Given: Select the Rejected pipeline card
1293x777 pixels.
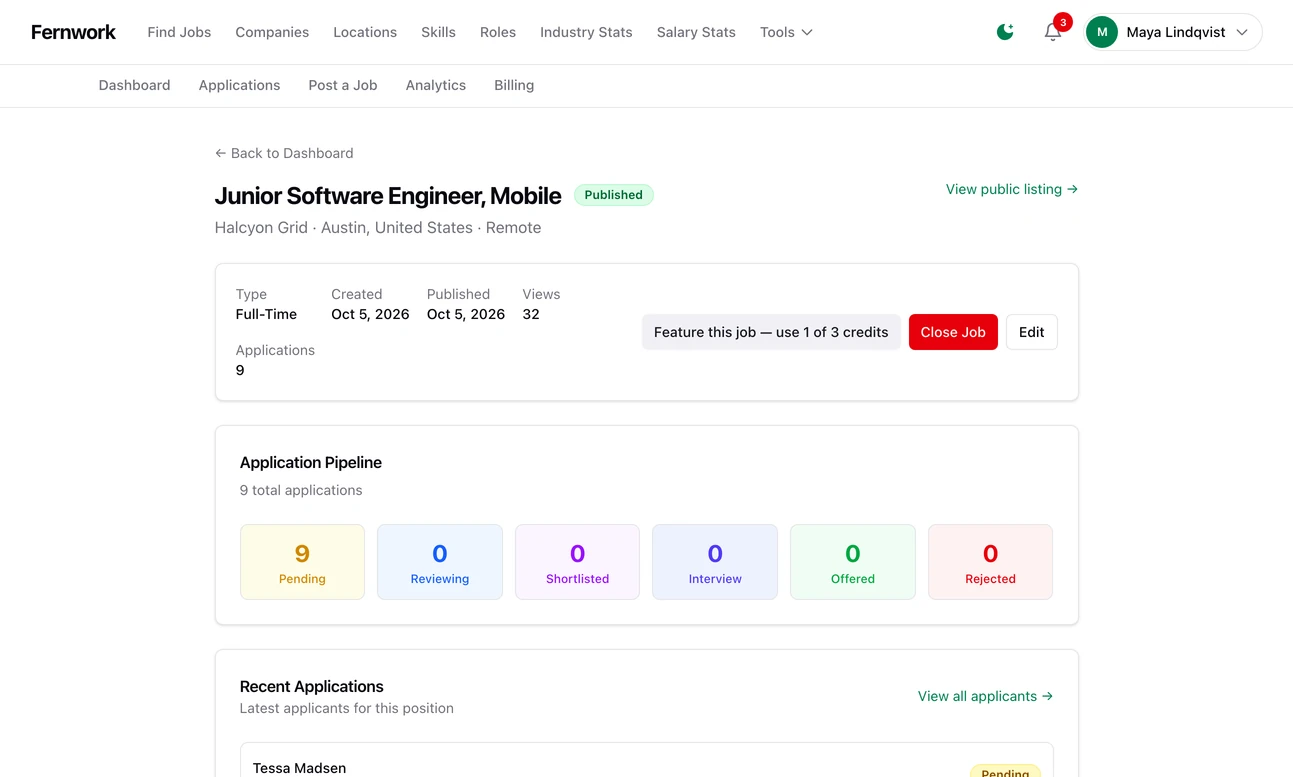Looking at the screenshot, I should pos(990,562).
